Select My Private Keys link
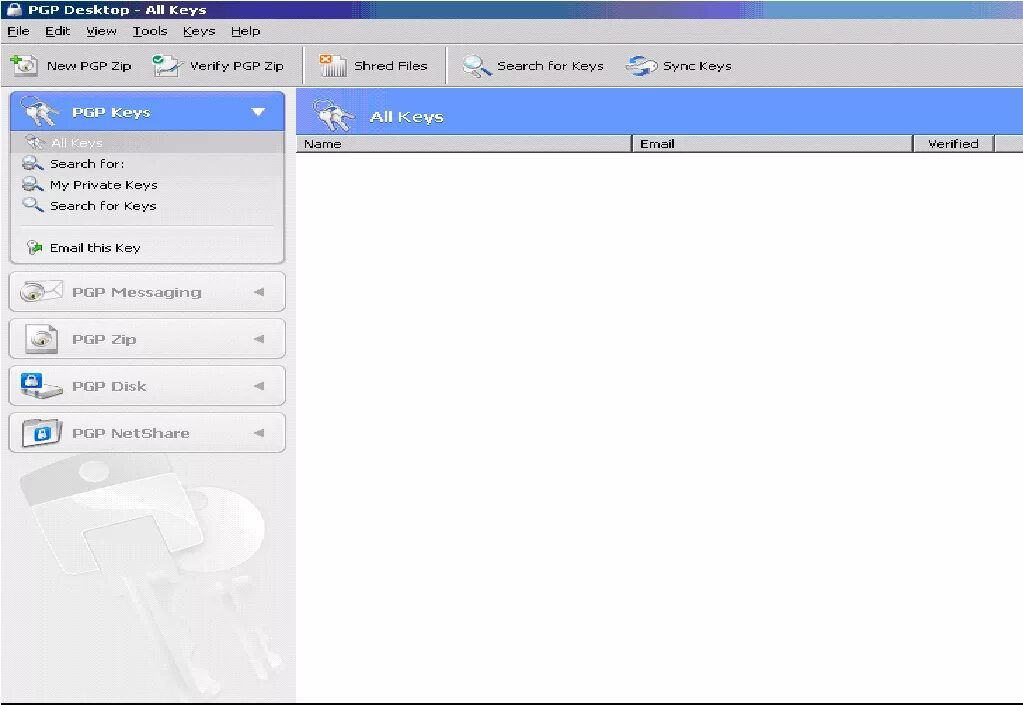The width and height of the screenshot is (1023, 705). pos(104,185)
